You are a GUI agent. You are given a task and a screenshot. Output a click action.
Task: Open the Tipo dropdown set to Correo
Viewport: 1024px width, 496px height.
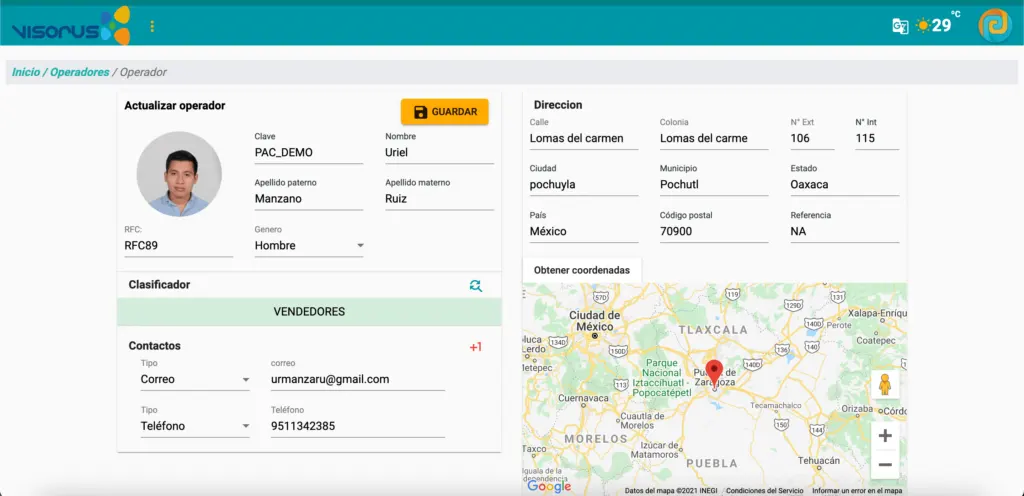(195, 379)
